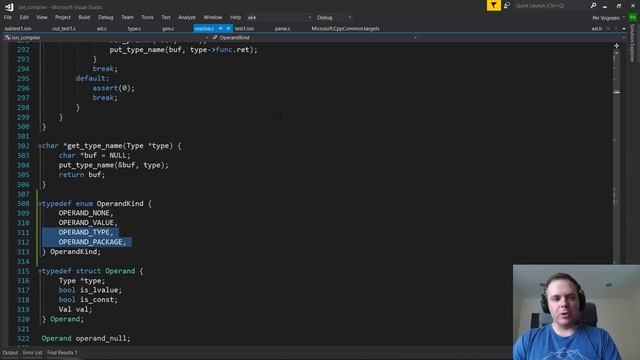Click the 'assert(0);' statement
Viewport: 640px width, 360px height.
tap(113, 88)
